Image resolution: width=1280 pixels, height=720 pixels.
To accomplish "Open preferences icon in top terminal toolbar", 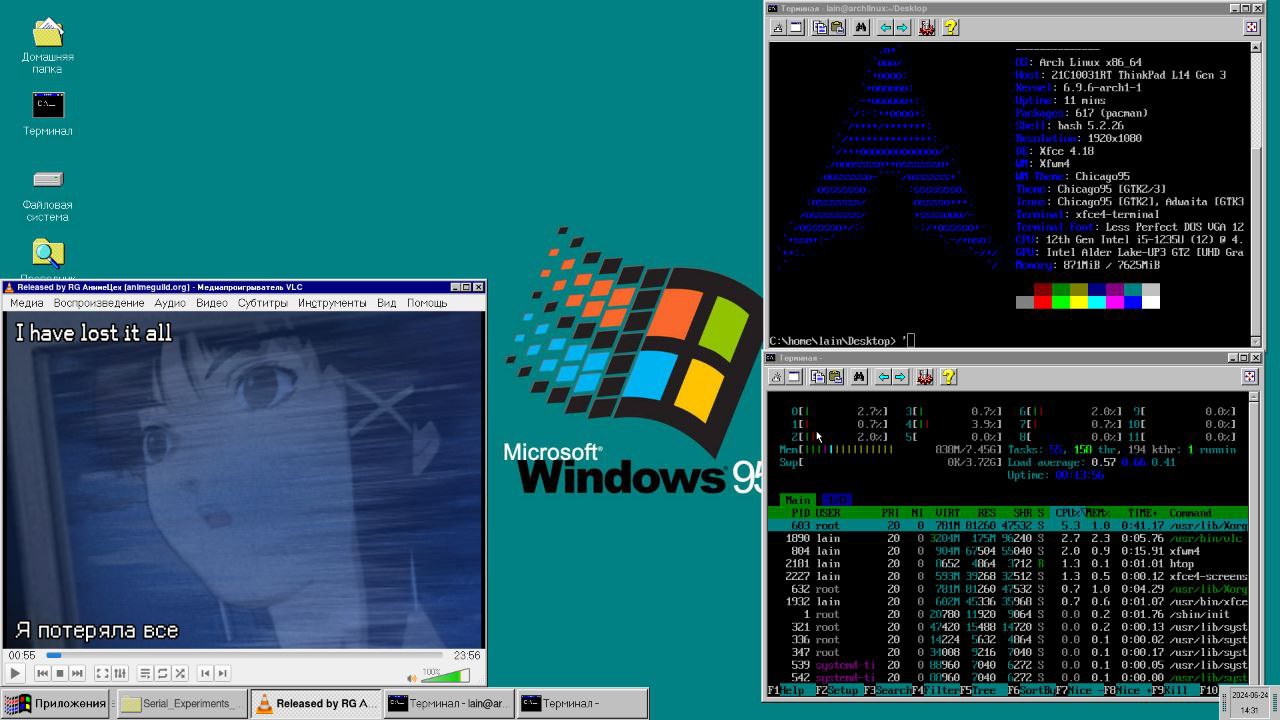I will [x=926, y=28].
